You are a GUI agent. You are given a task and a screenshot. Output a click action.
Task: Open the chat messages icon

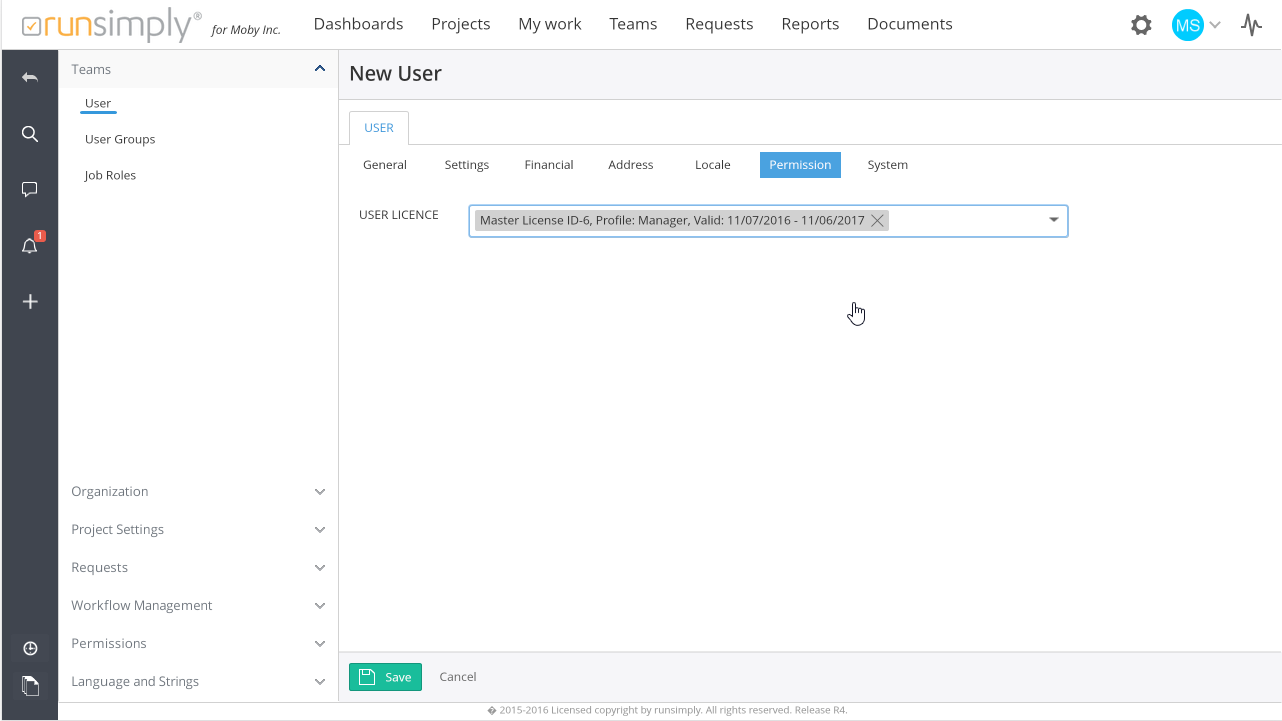point(30,189)
